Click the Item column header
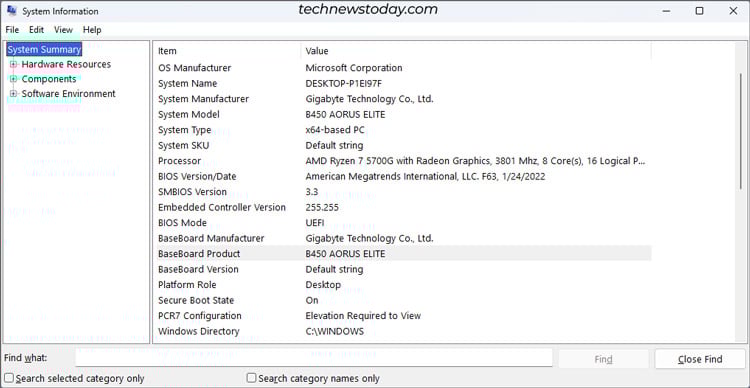 [x=227, y=51]
